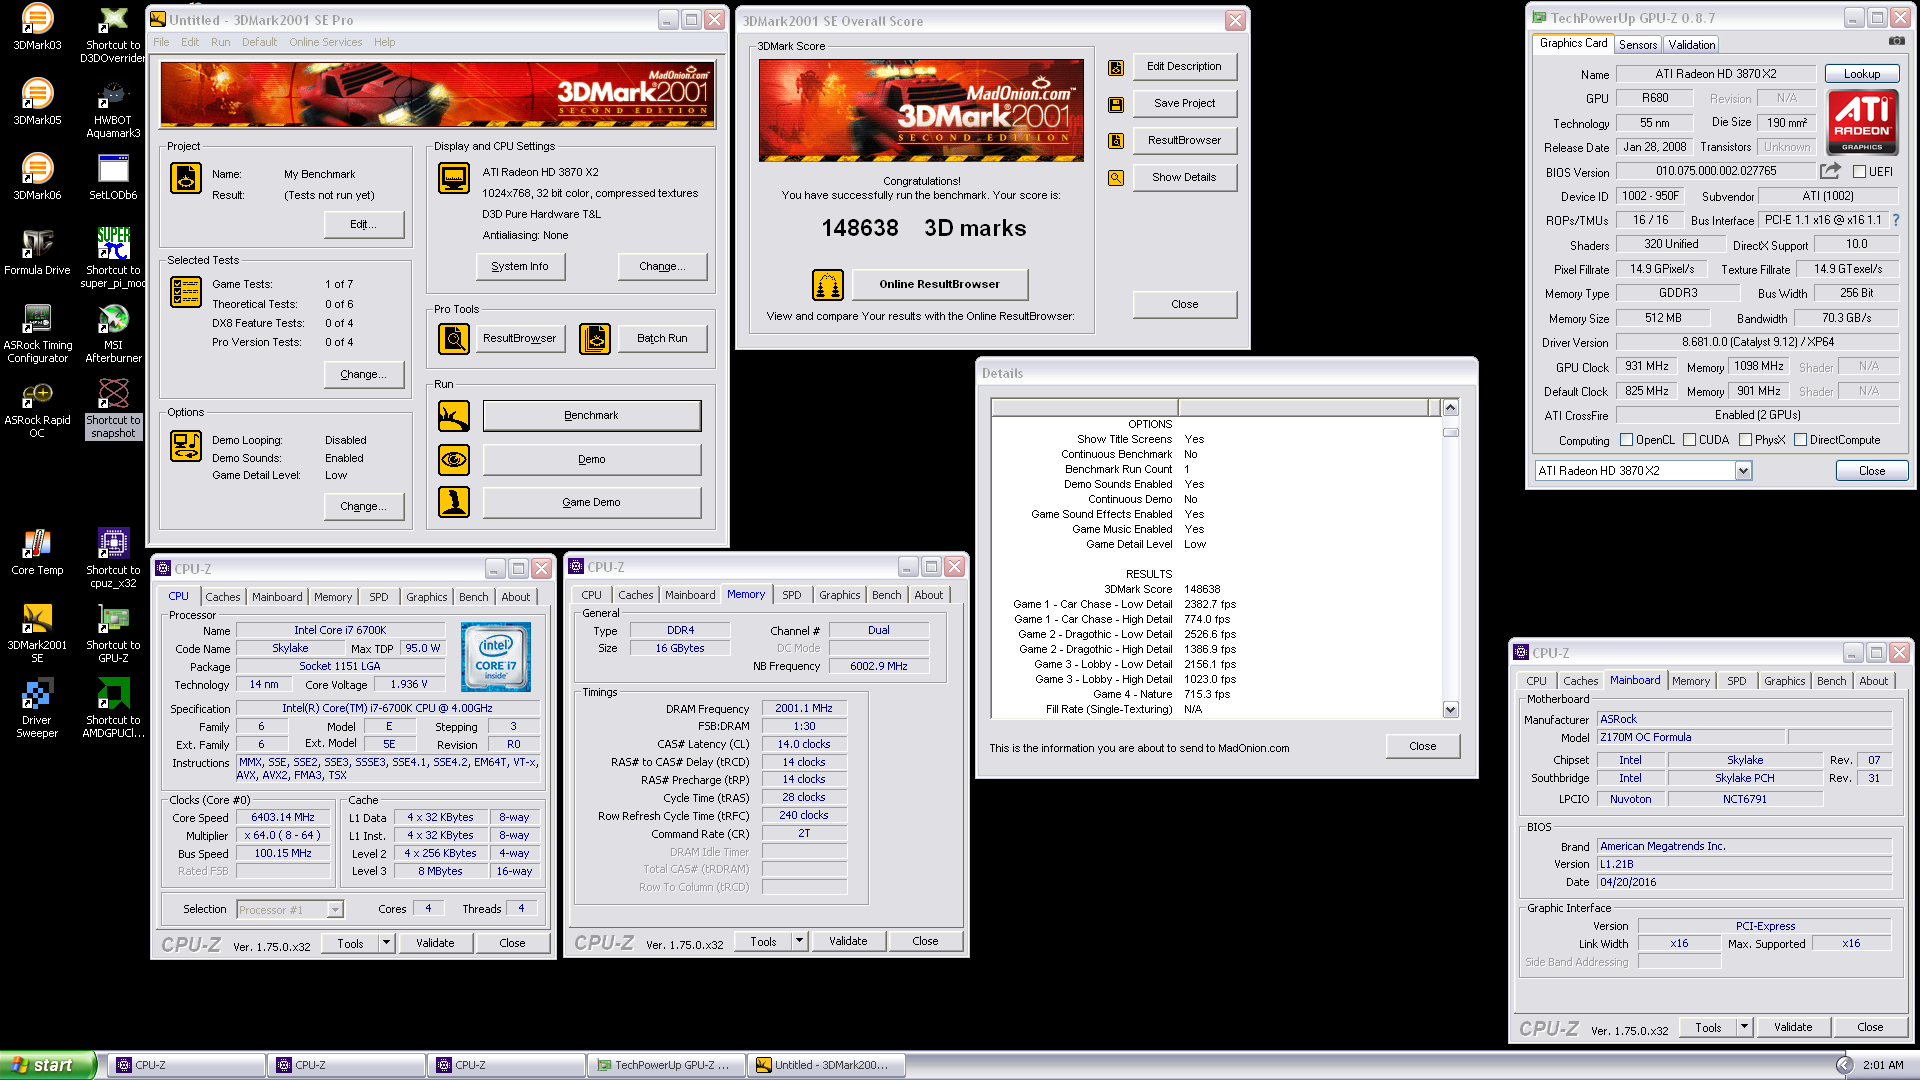Open the Run menu in 3DMark2001

pyautogui.click(x=220, y=42)
